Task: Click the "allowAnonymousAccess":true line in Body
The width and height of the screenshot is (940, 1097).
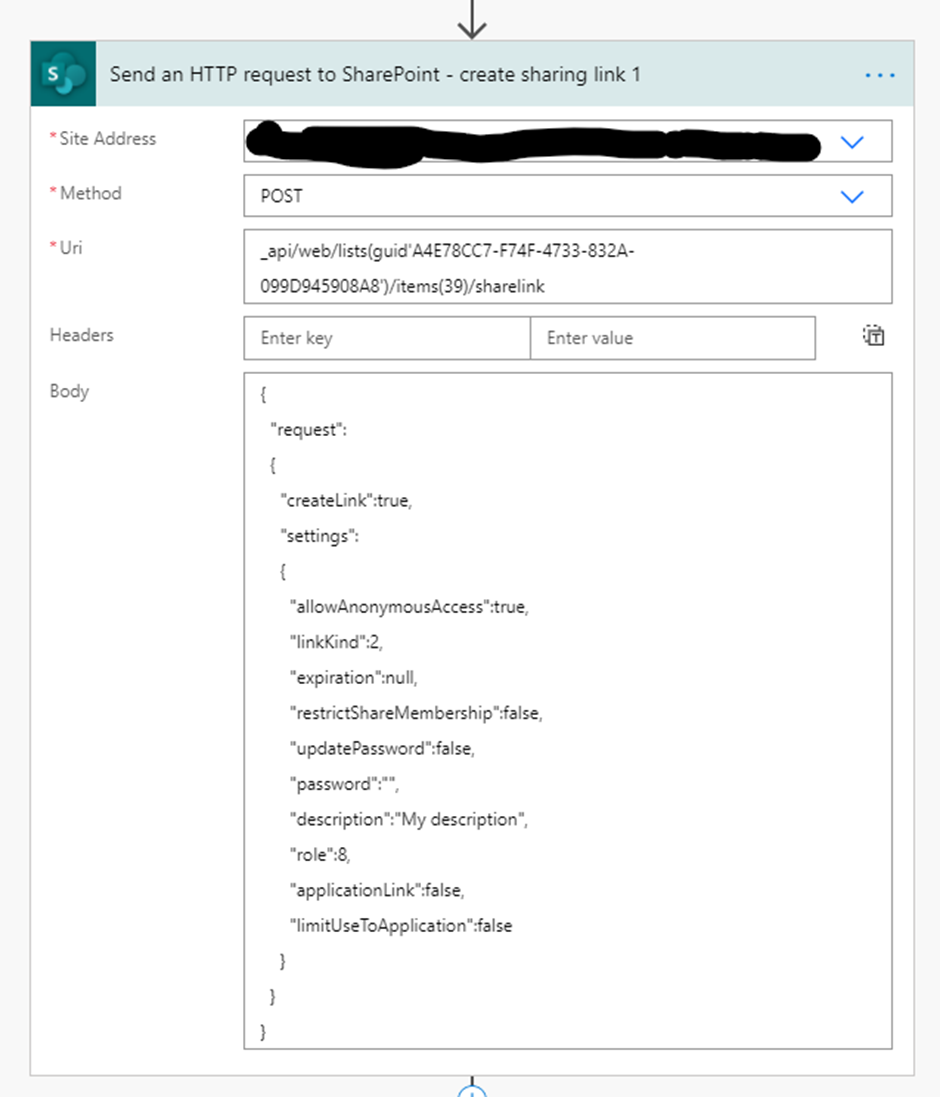Action: tap(408, 607)
